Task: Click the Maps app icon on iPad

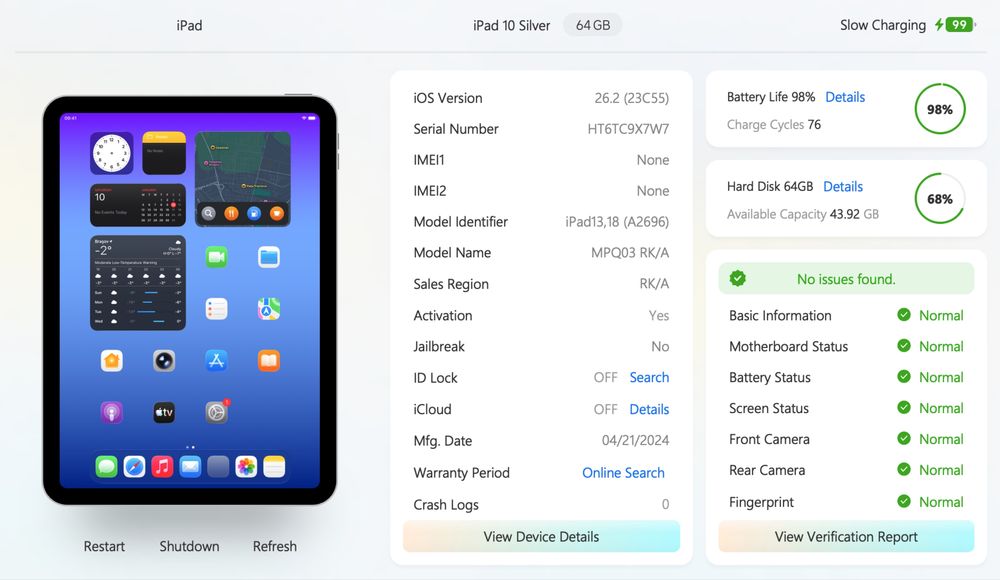Action: point(268,309)
